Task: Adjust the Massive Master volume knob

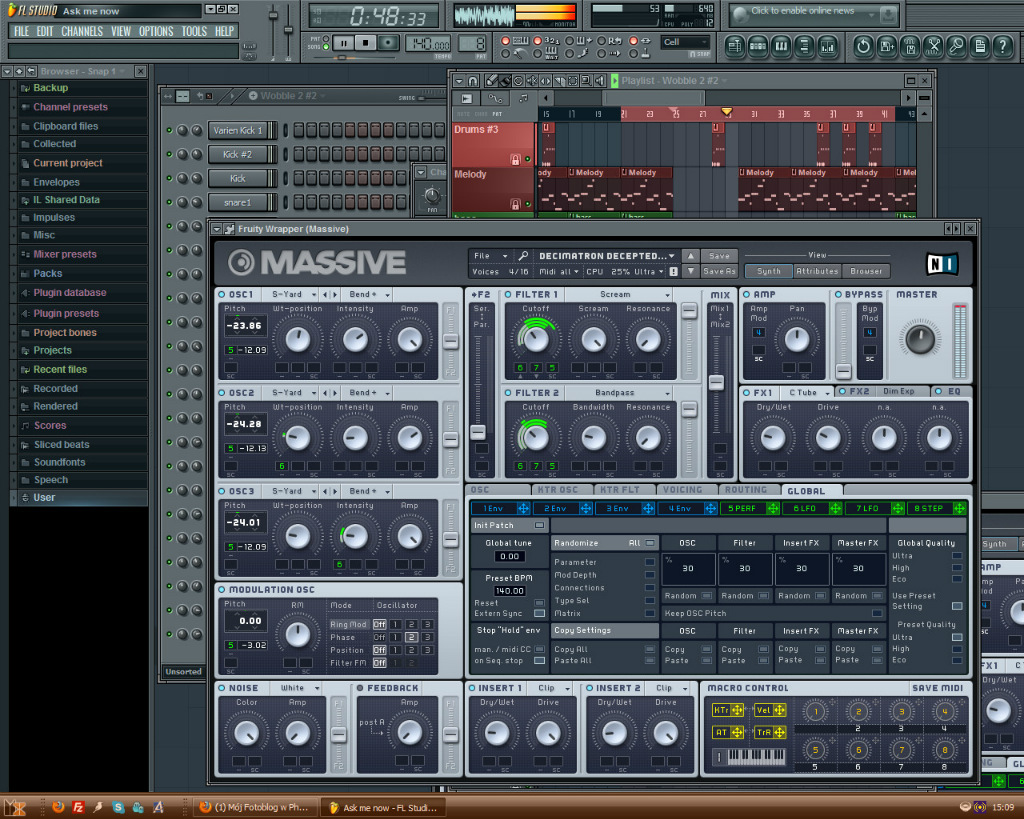Action: (x=920, y=339)
